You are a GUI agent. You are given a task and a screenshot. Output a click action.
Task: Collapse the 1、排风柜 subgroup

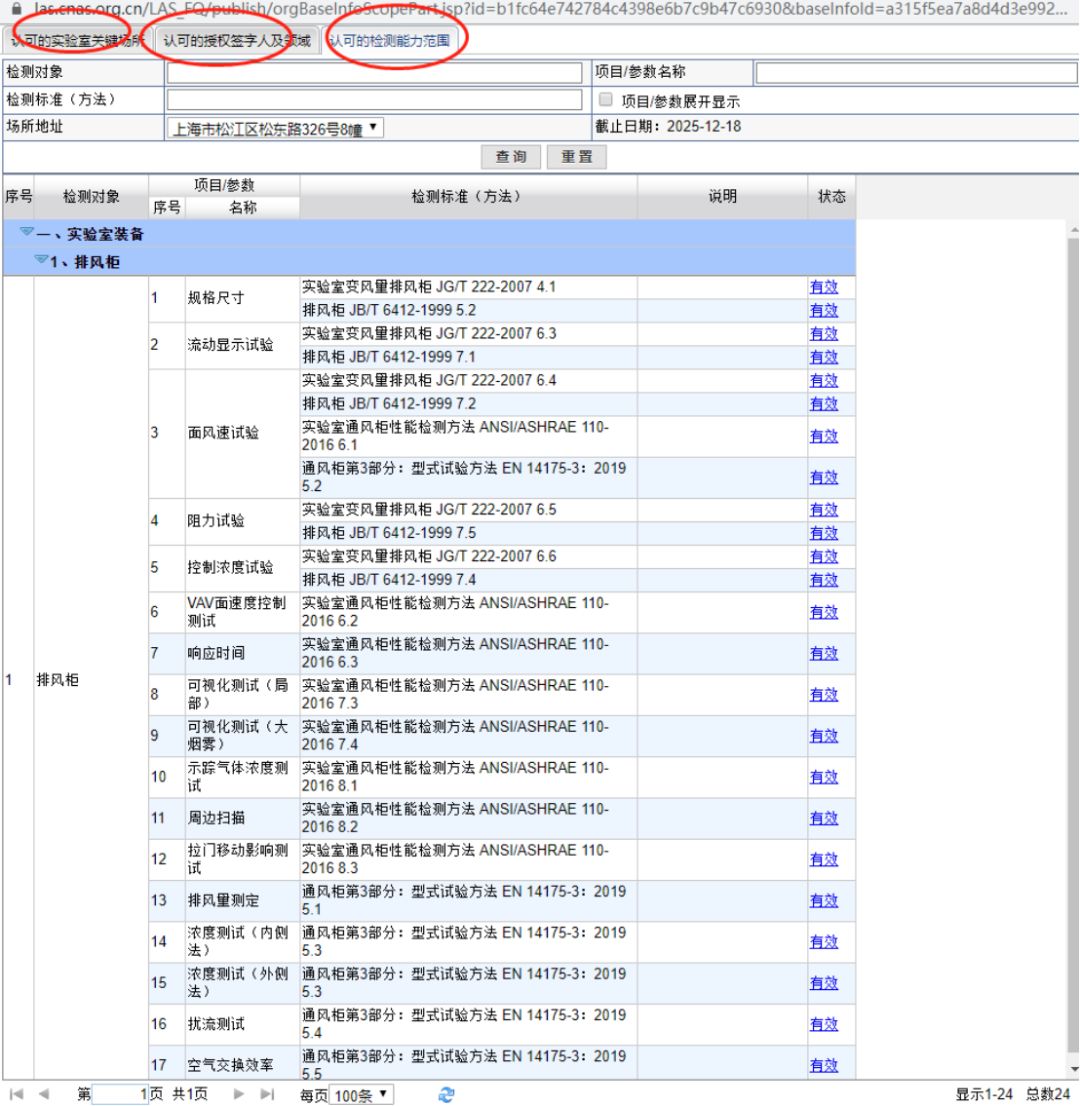40,260
